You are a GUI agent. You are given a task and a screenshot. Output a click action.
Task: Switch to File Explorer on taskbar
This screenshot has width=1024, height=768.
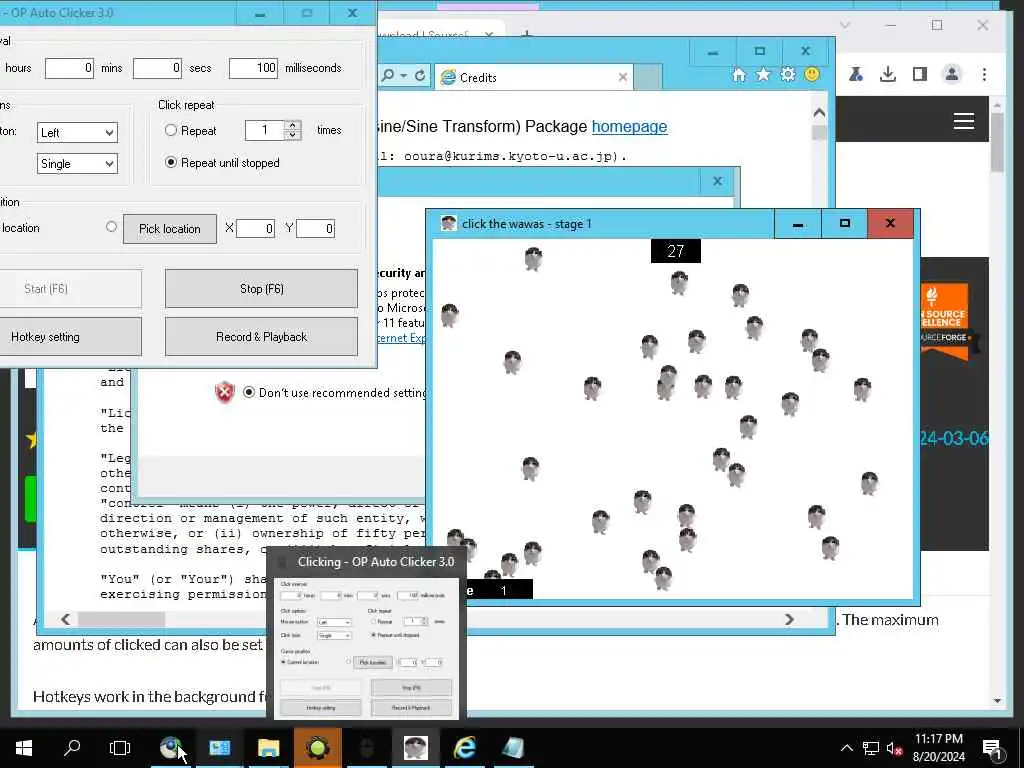[x=268, y=748]
